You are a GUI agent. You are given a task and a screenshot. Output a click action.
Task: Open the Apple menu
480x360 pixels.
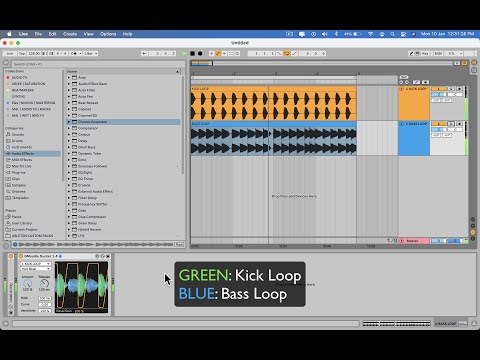point(9,34)
